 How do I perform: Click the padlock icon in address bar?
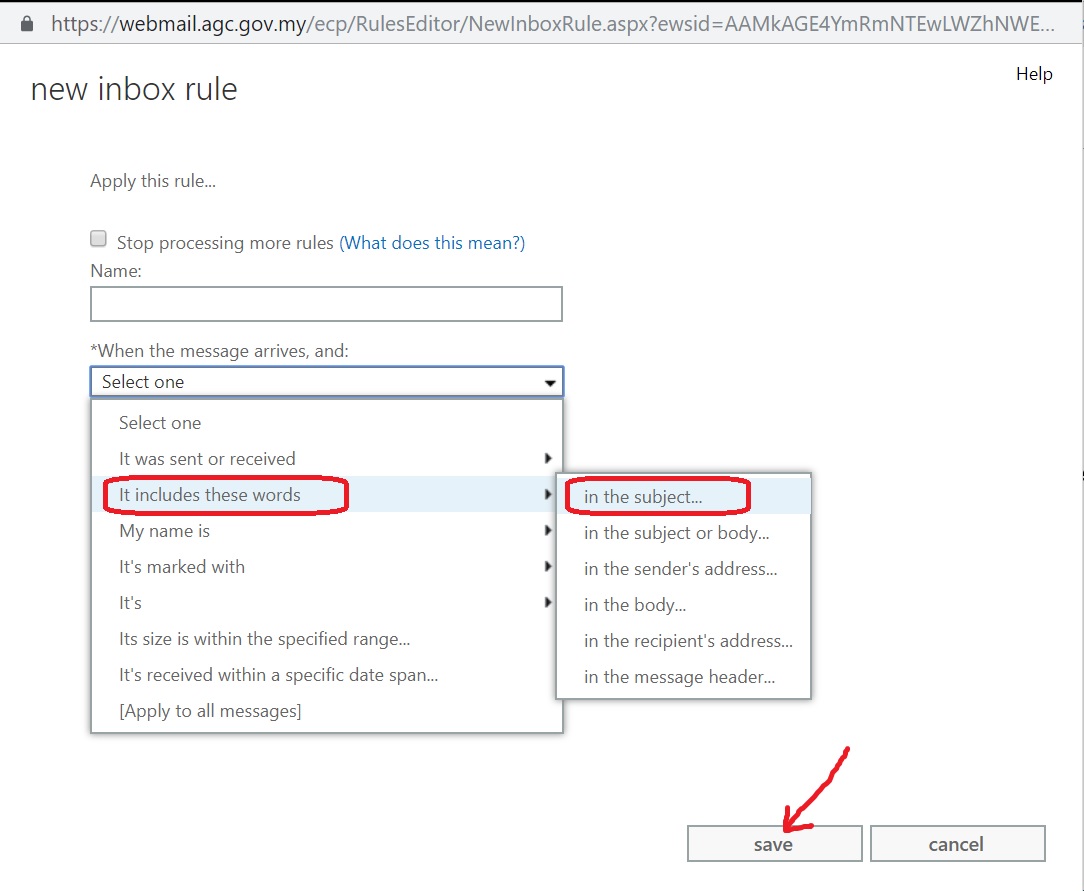[25, 21]
